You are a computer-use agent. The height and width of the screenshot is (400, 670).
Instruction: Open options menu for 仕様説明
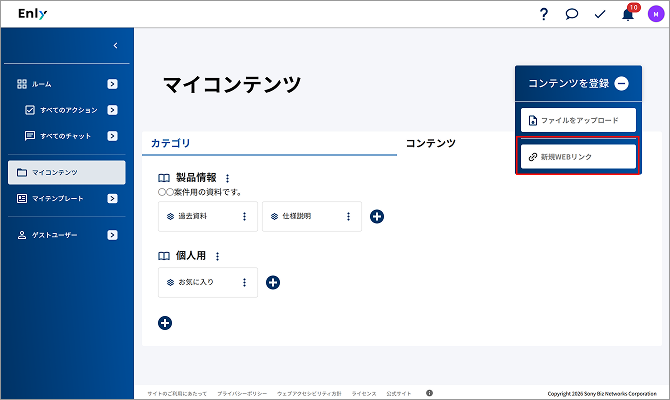348,217
